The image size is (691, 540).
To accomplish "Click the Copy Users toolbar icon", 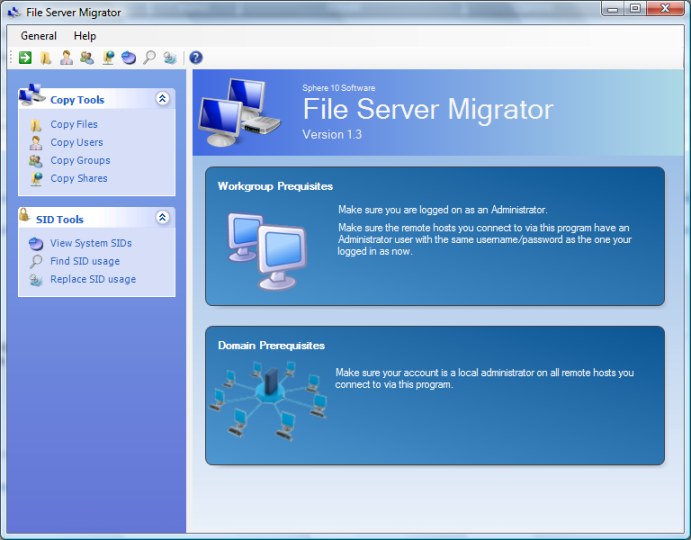I will 66,58.
